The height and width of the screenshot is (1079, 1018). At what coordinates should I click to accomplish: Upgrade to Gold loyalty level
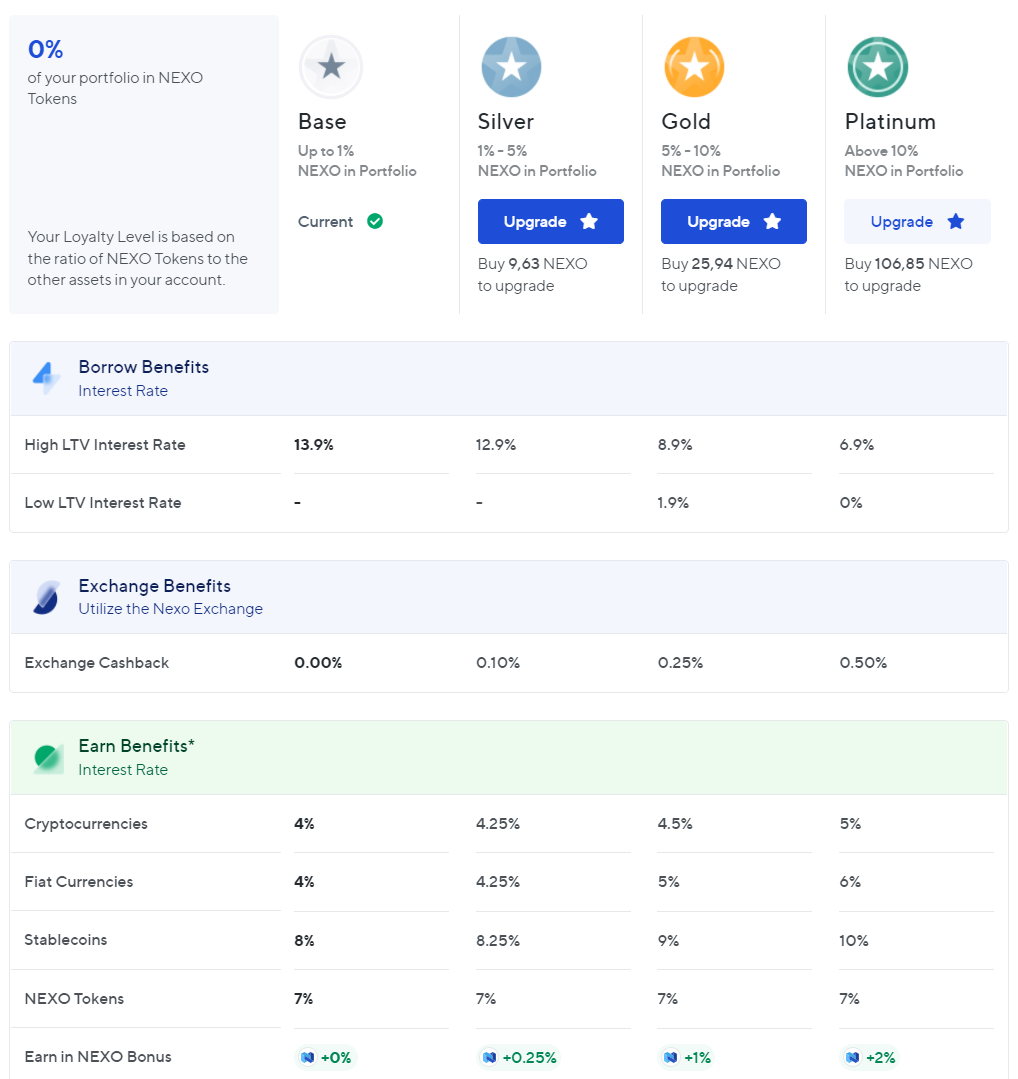pos(734,222)
